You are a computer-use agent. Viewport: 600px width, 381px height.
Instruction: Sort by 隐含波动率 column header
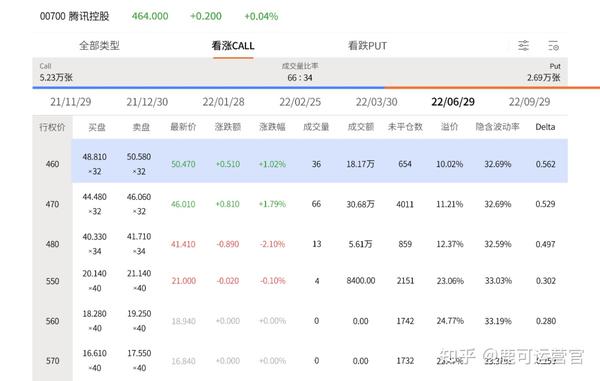tap(497, 127)
